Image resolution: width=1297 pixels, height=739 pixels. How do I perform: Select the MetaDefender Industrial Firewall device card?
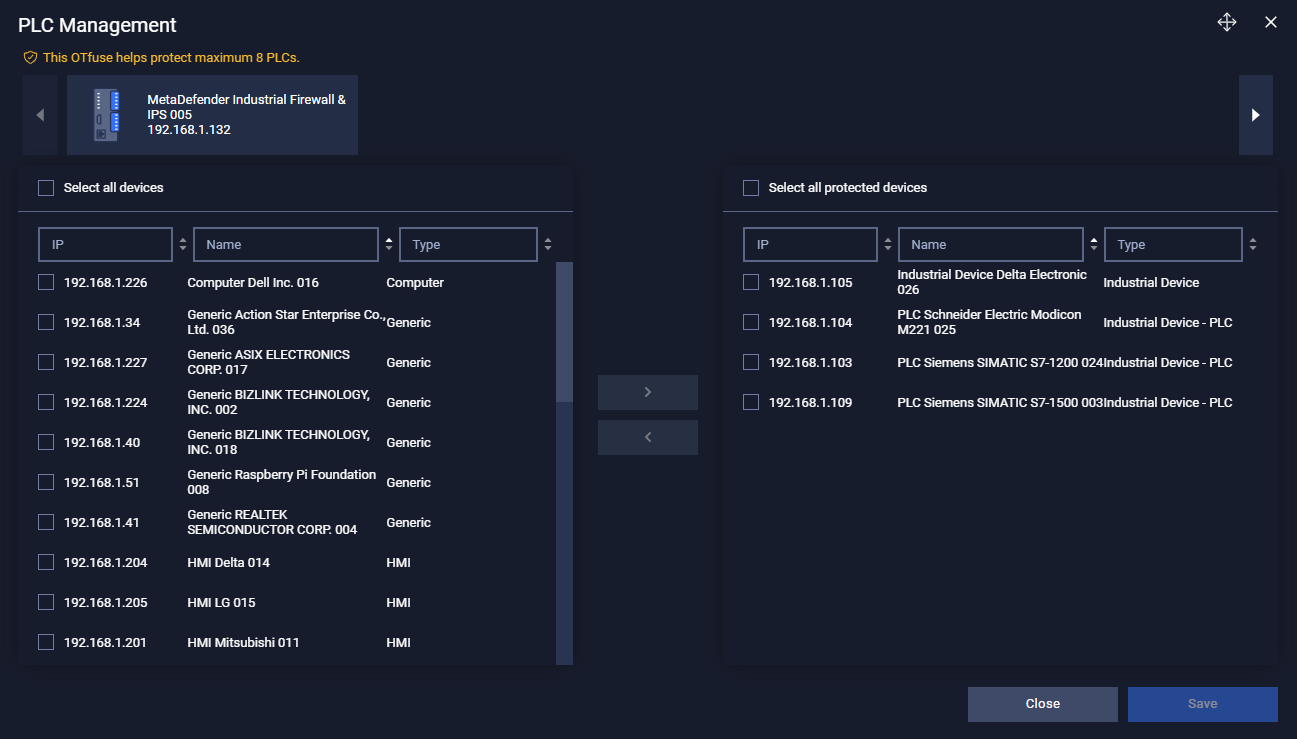[x=212, y=115]
